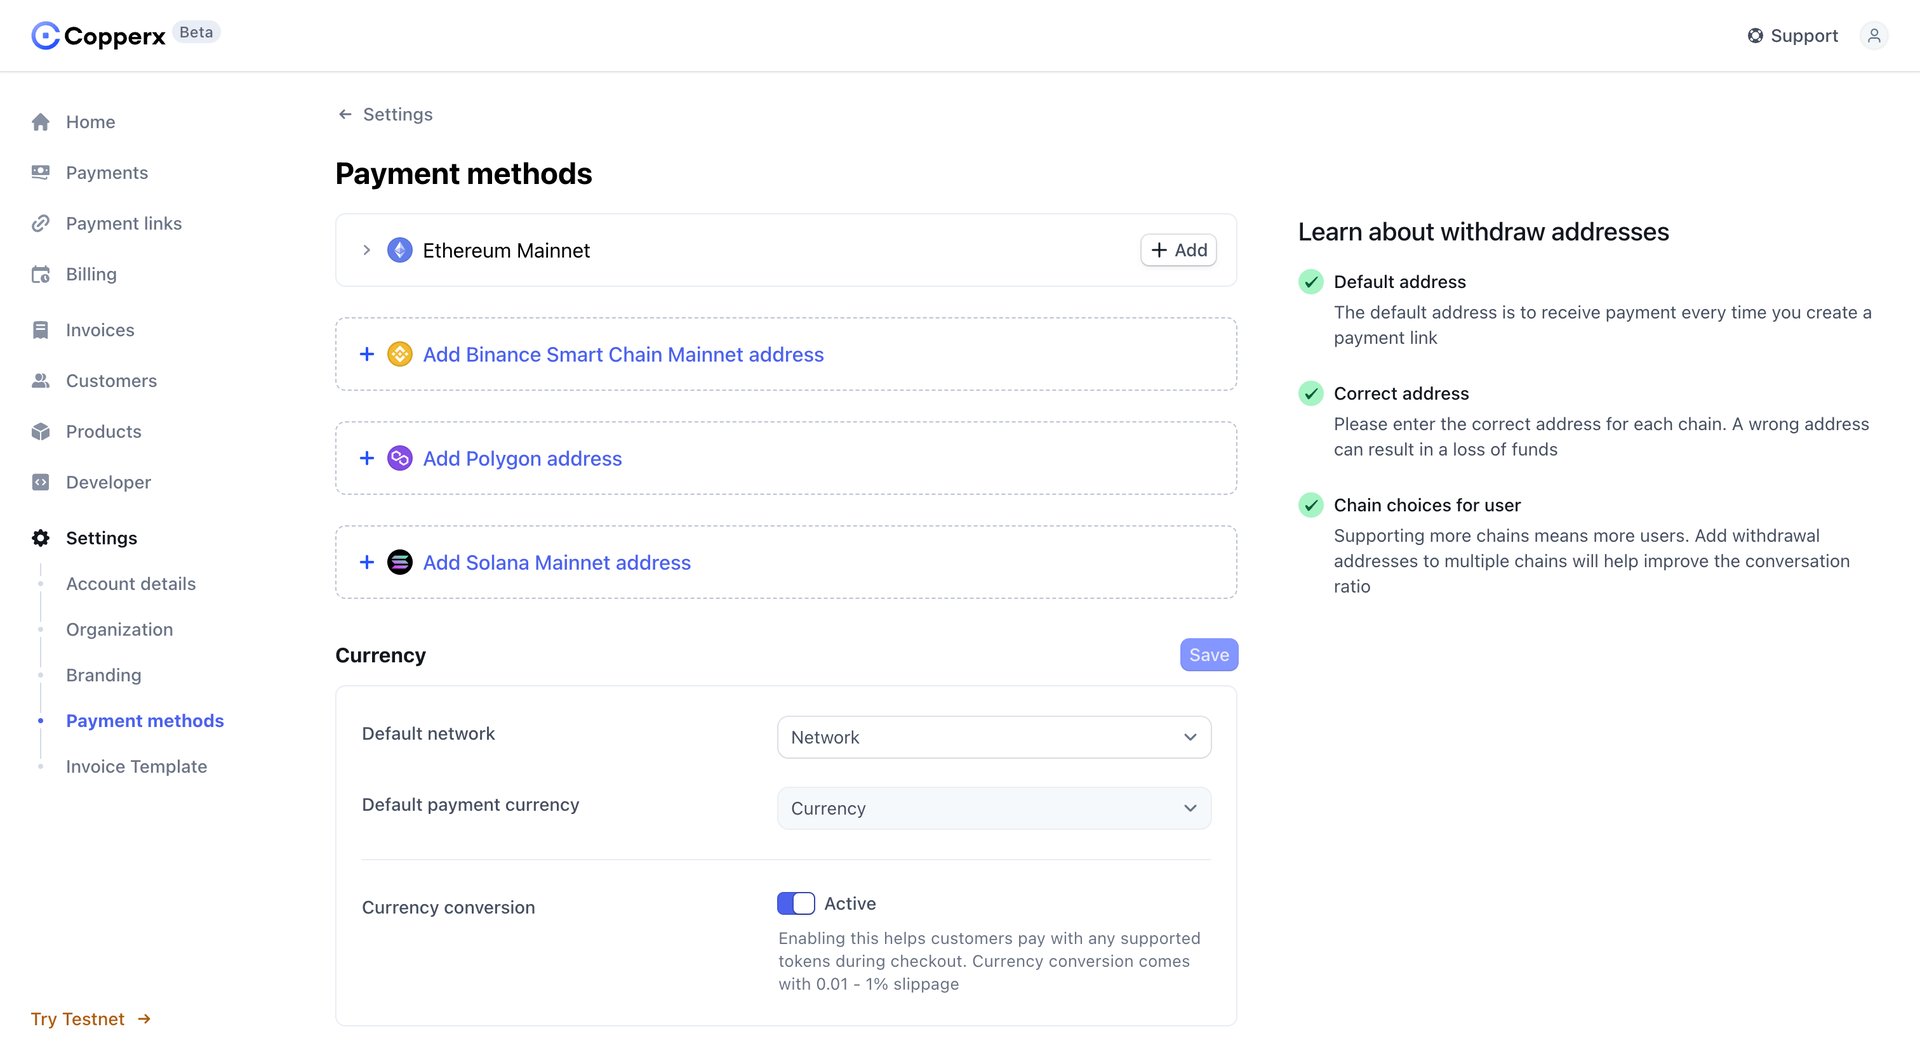Expand the Ethereum Mainnet row
The image size is (1920, 1062).
click(x=367, y=250)
